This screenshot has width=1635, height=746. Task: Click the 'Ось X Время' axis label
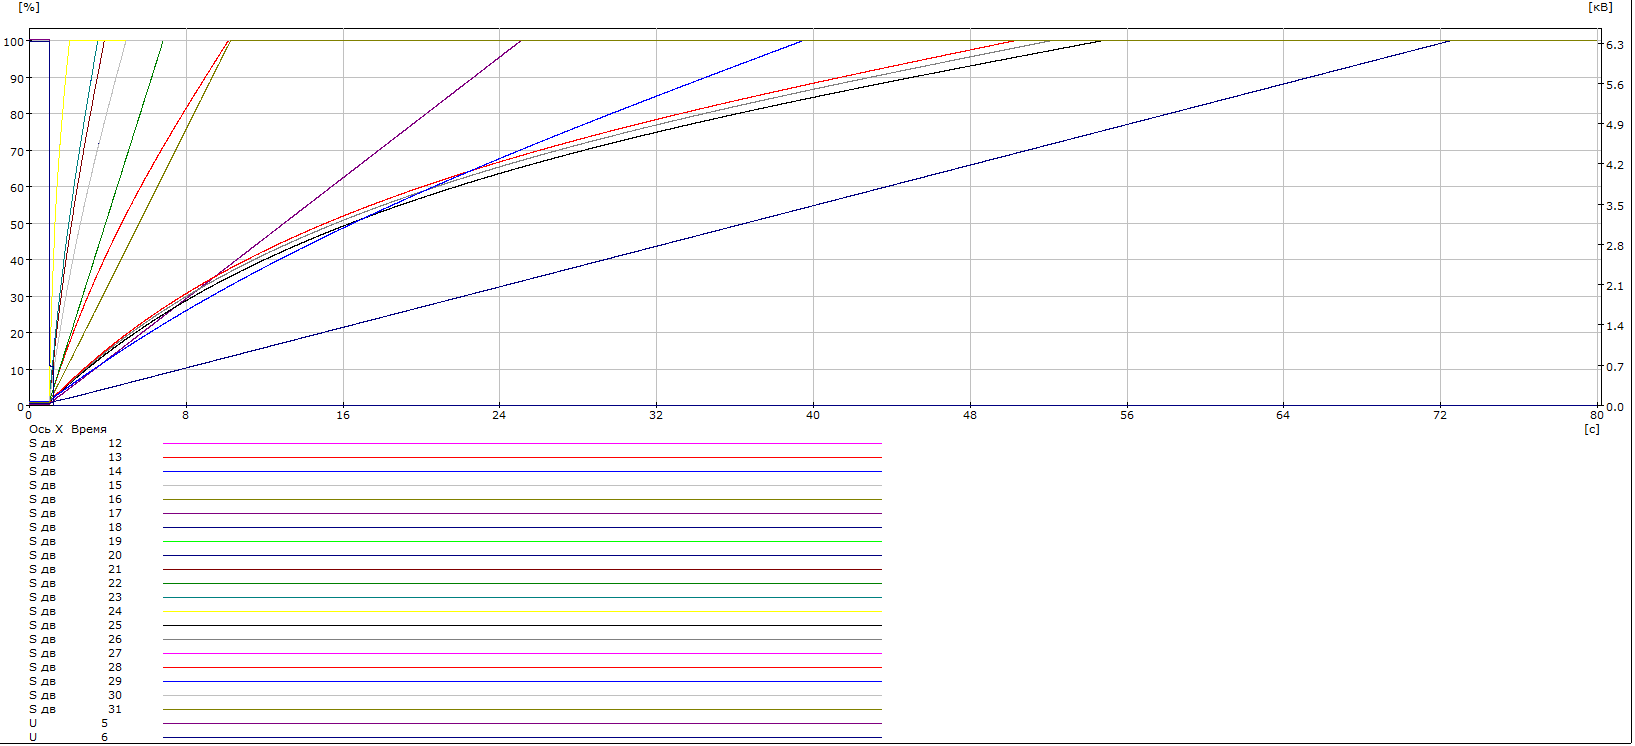coord(67,429)
